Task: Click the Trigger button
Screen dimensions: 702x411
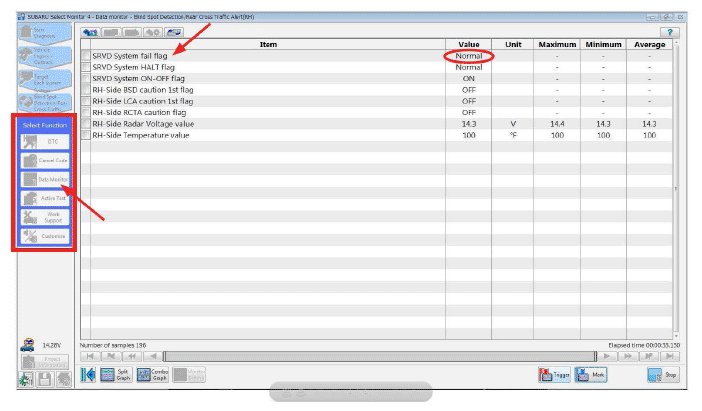Action: pyautogui.click(x=554, y=375)
